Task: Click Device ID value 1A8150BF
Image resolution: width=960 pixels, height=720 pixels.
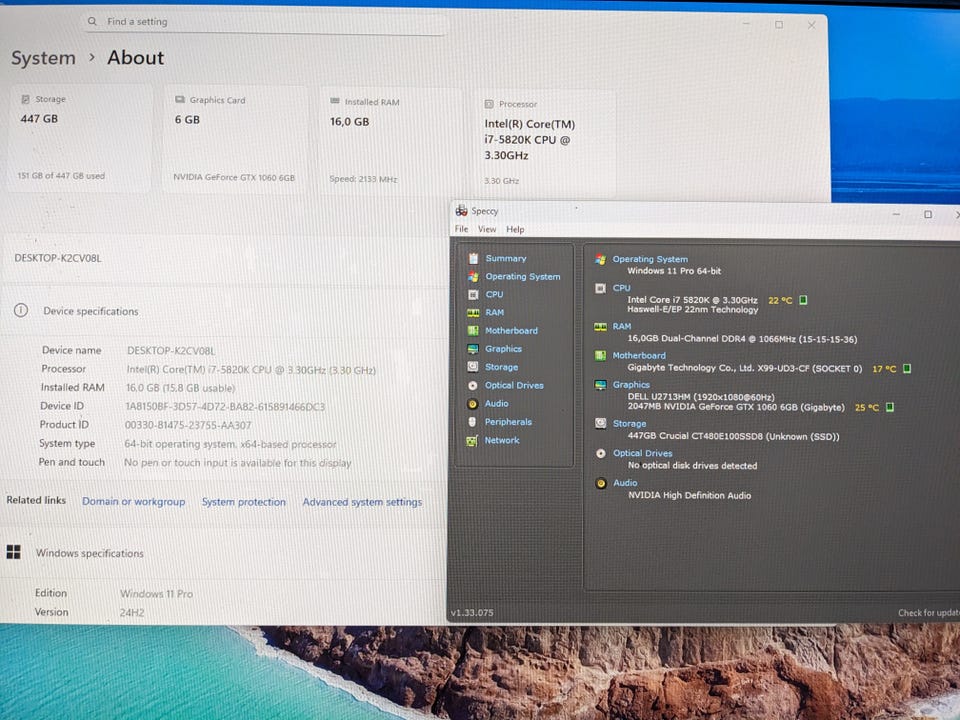Action: [x=225, y=407]
